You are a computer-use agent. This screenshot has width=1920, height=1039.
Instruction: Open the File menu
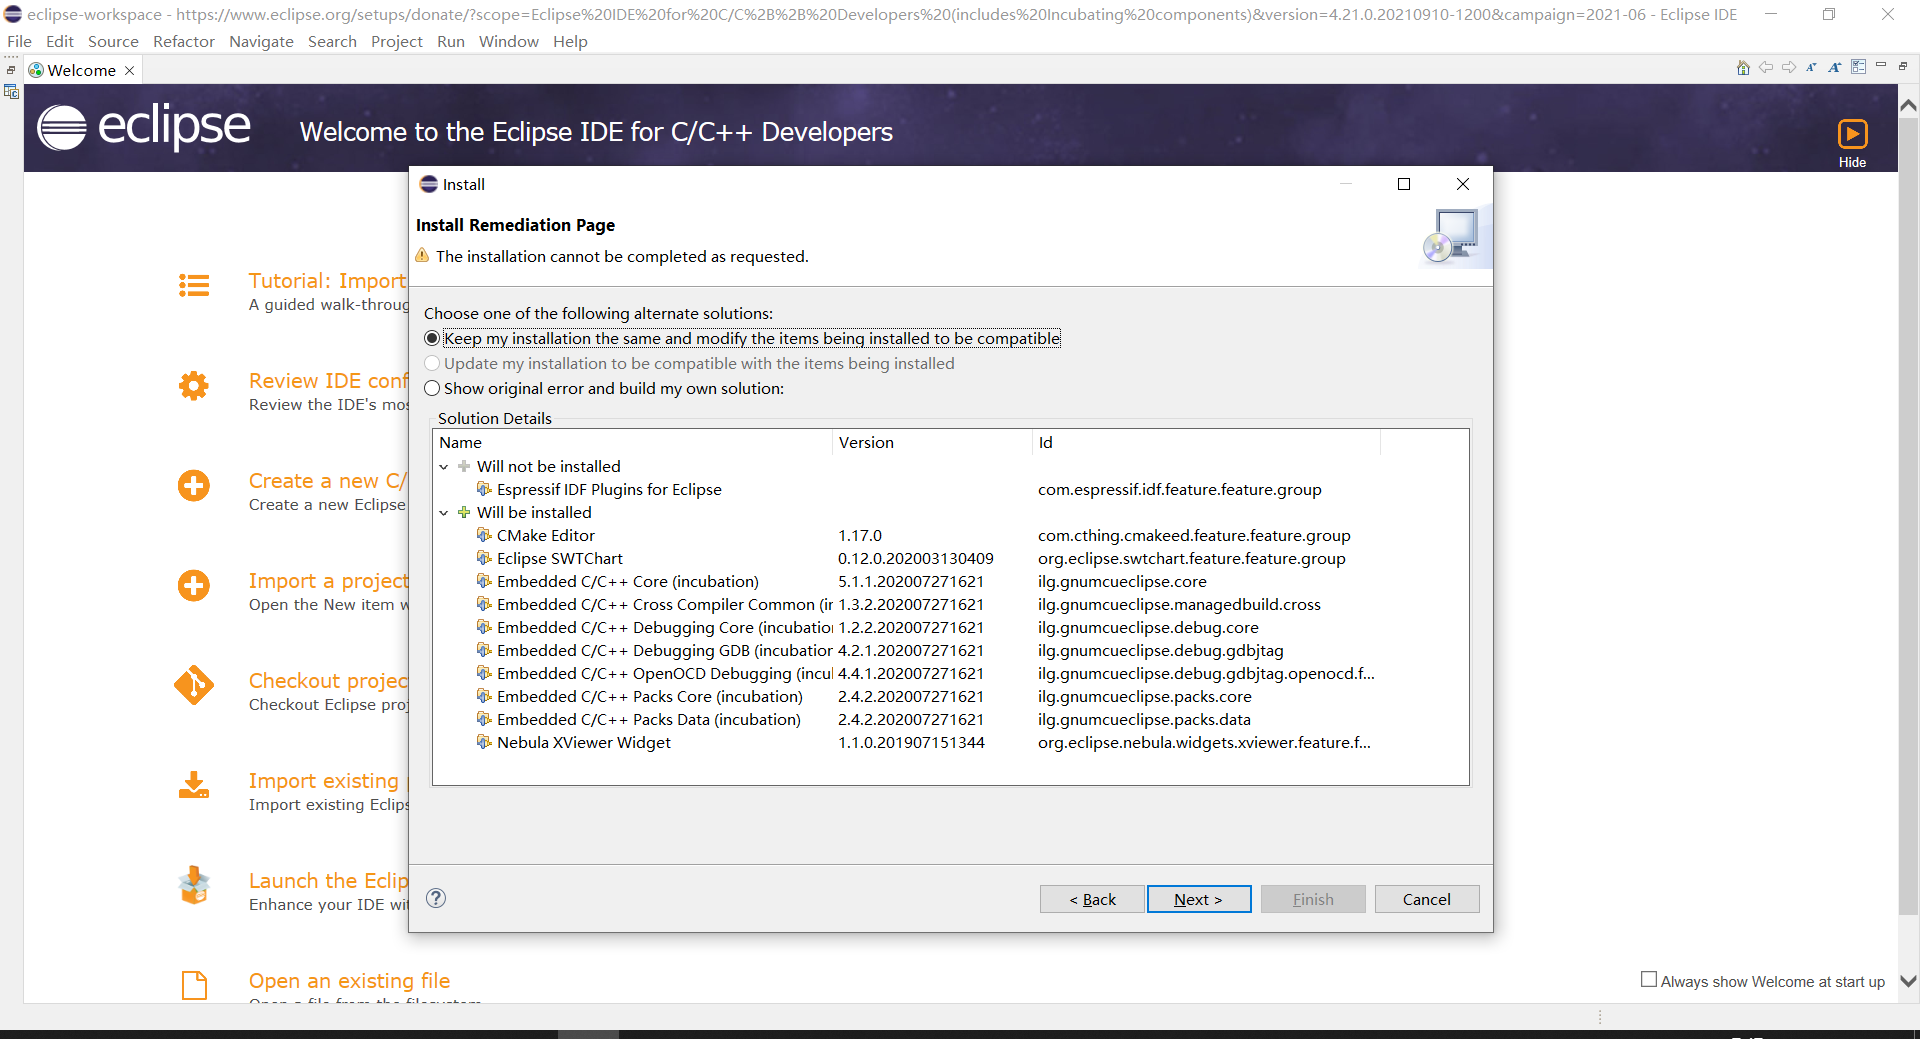click(19, 41)
